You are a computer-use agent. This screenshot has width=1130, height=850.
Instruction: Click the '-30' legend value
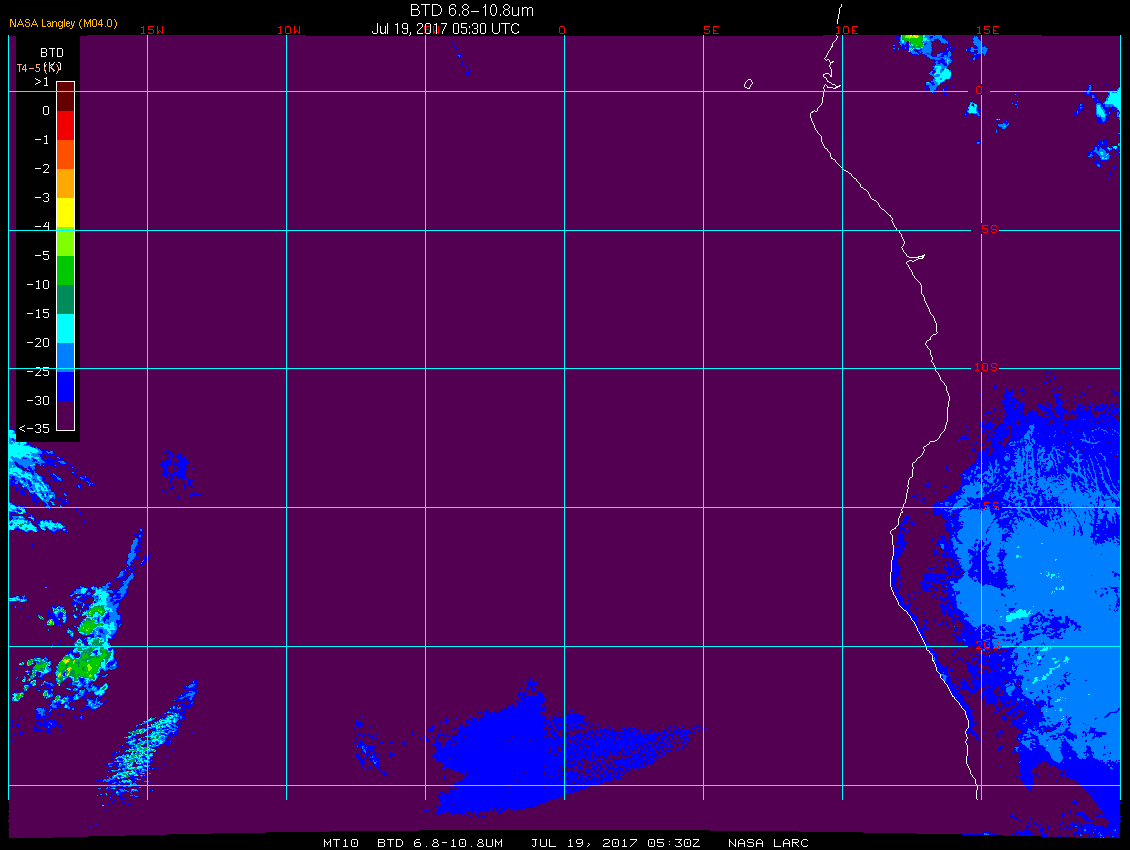click(x=38, y=401)
